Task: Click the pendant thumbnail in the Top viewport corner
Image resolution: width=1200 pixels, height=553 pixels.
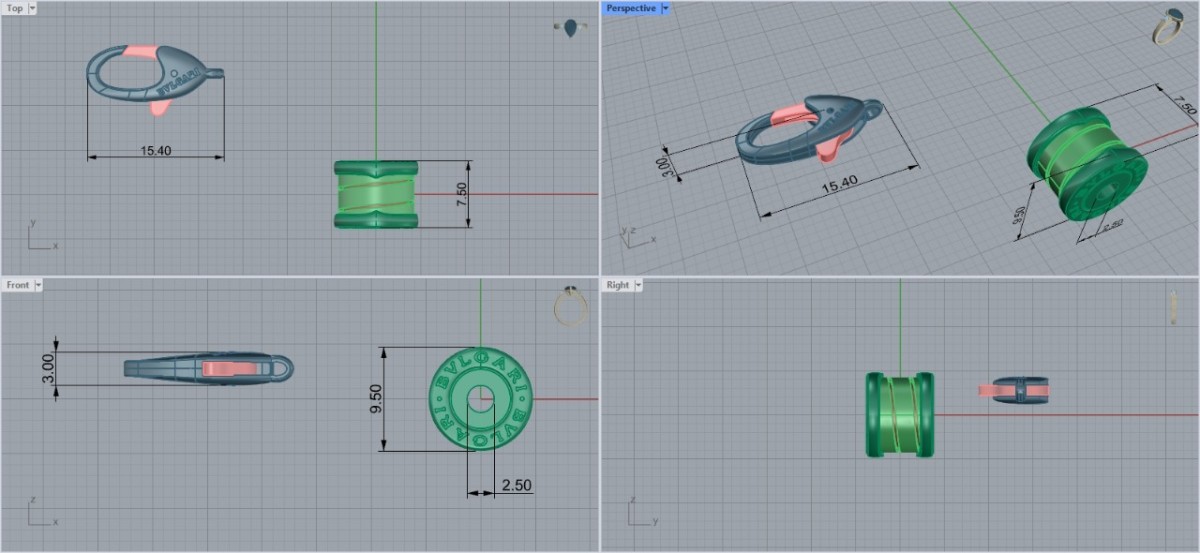Action: click(571, 28)
